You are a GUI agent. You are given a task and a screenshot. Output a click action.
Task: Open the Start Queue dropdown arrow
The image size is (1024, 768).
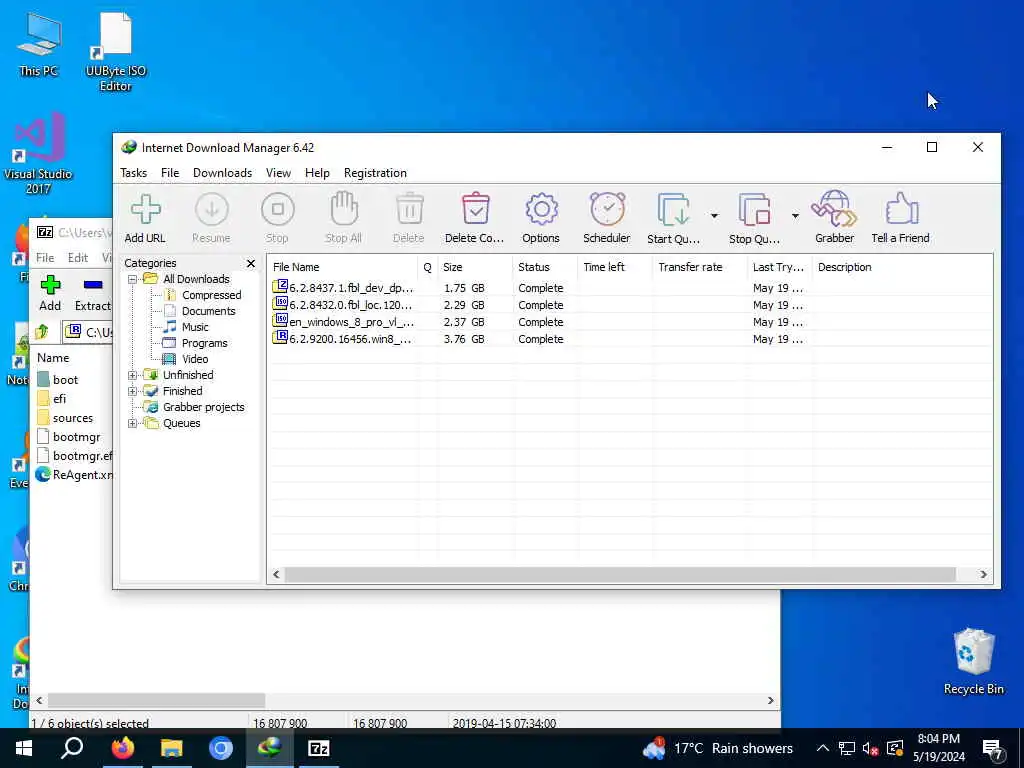pyautogui.click(x=714, y=216)
